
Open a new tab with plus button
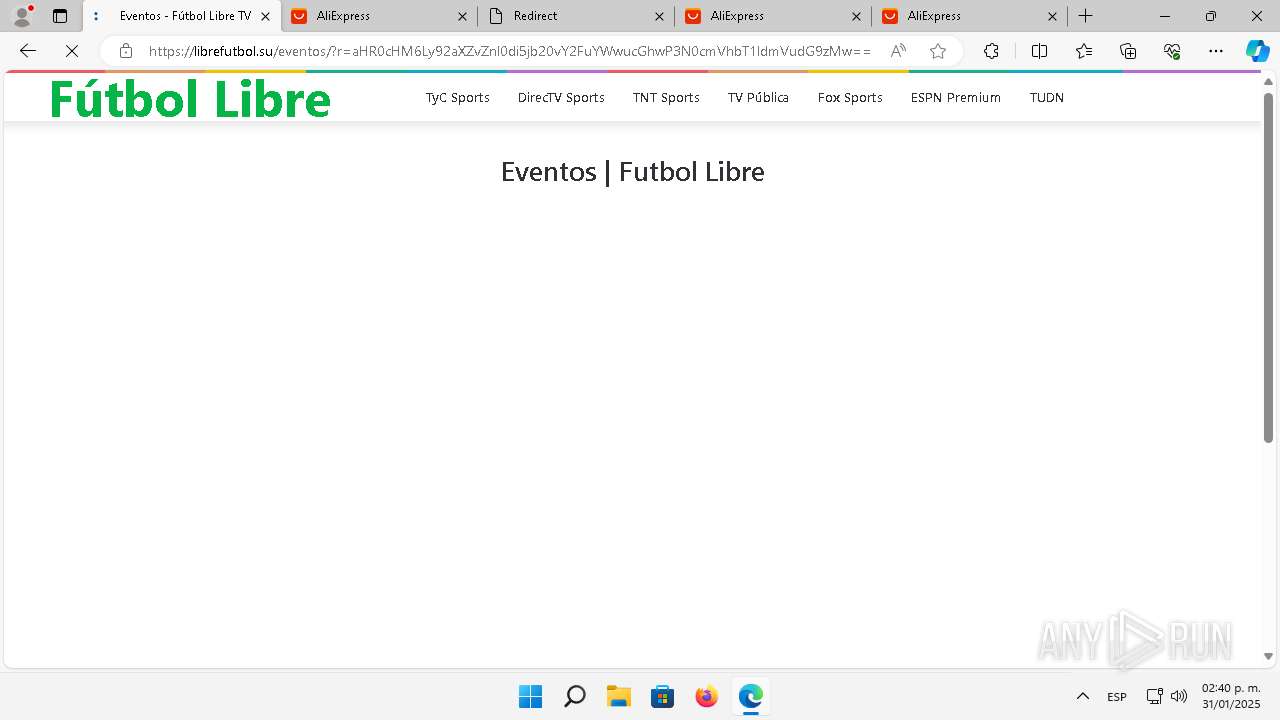click(x=1086, y=16)
